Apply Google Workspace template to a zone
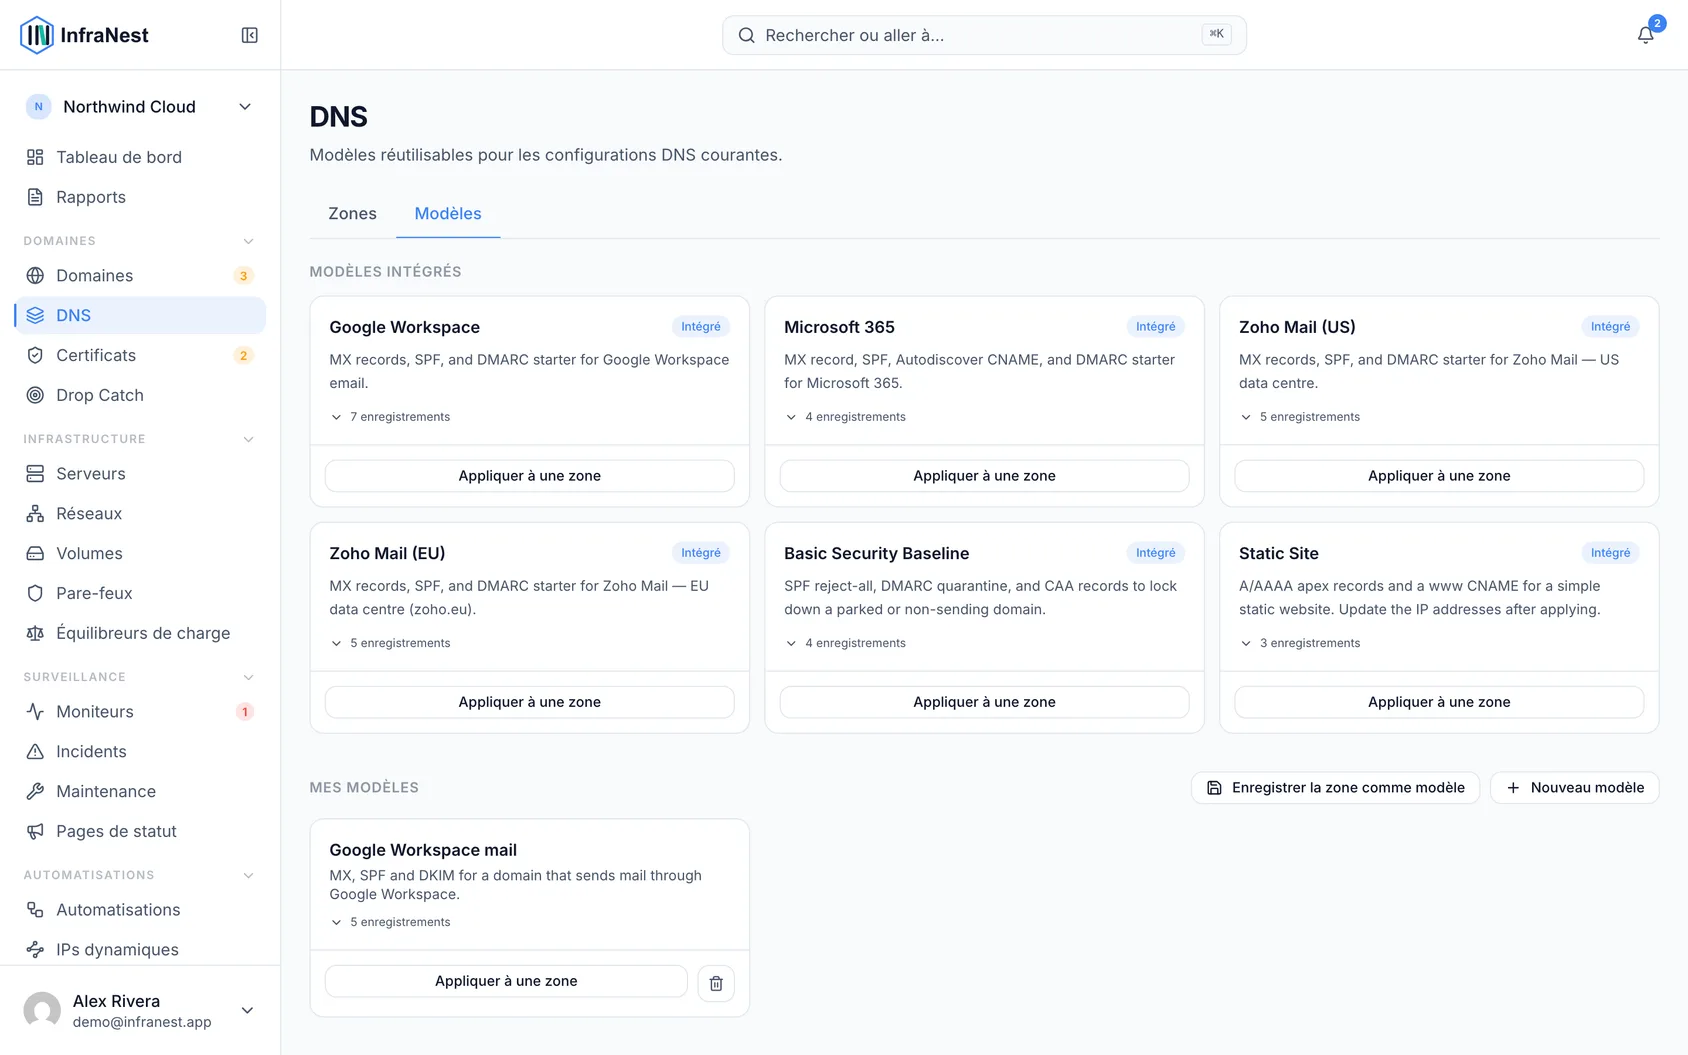The width and height of the screenshot is (1688, 1055). pyautogui.click(x=530, y=476)
